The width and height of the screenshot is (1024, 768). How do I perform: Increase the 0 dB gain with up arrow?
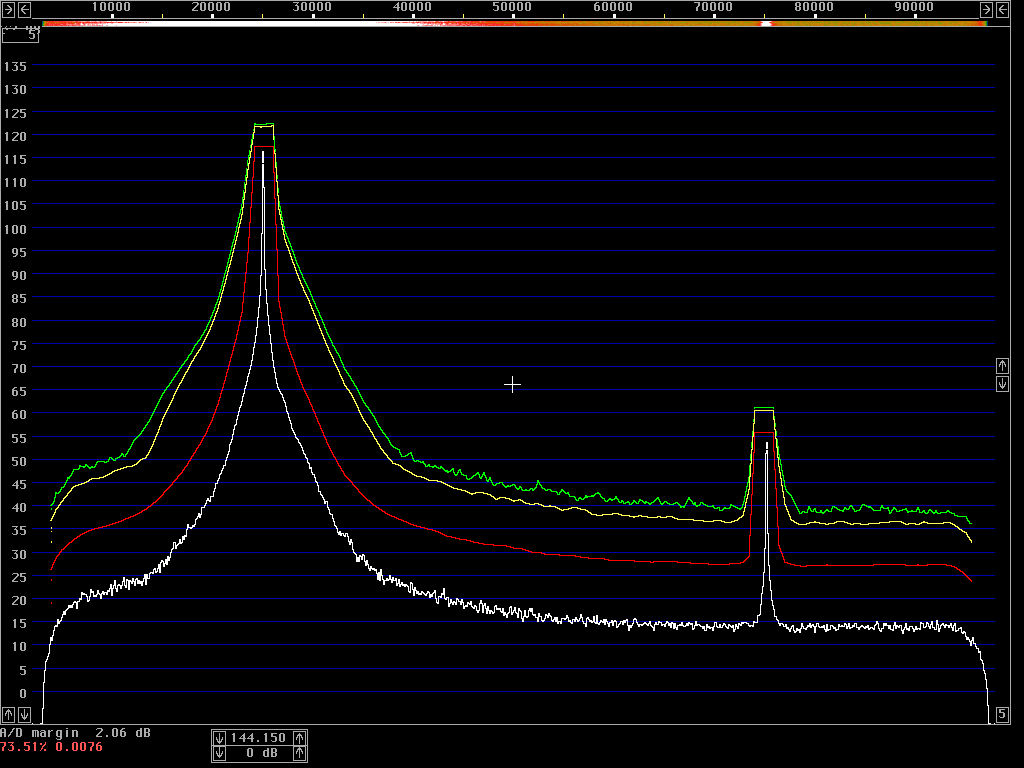(299, 754)
